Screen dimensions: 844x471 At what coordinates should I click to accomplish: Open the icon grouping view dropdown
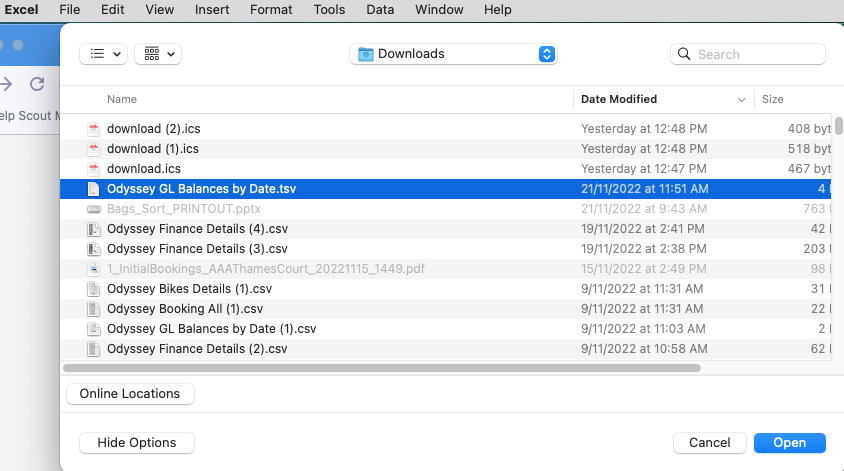point(158,54)
